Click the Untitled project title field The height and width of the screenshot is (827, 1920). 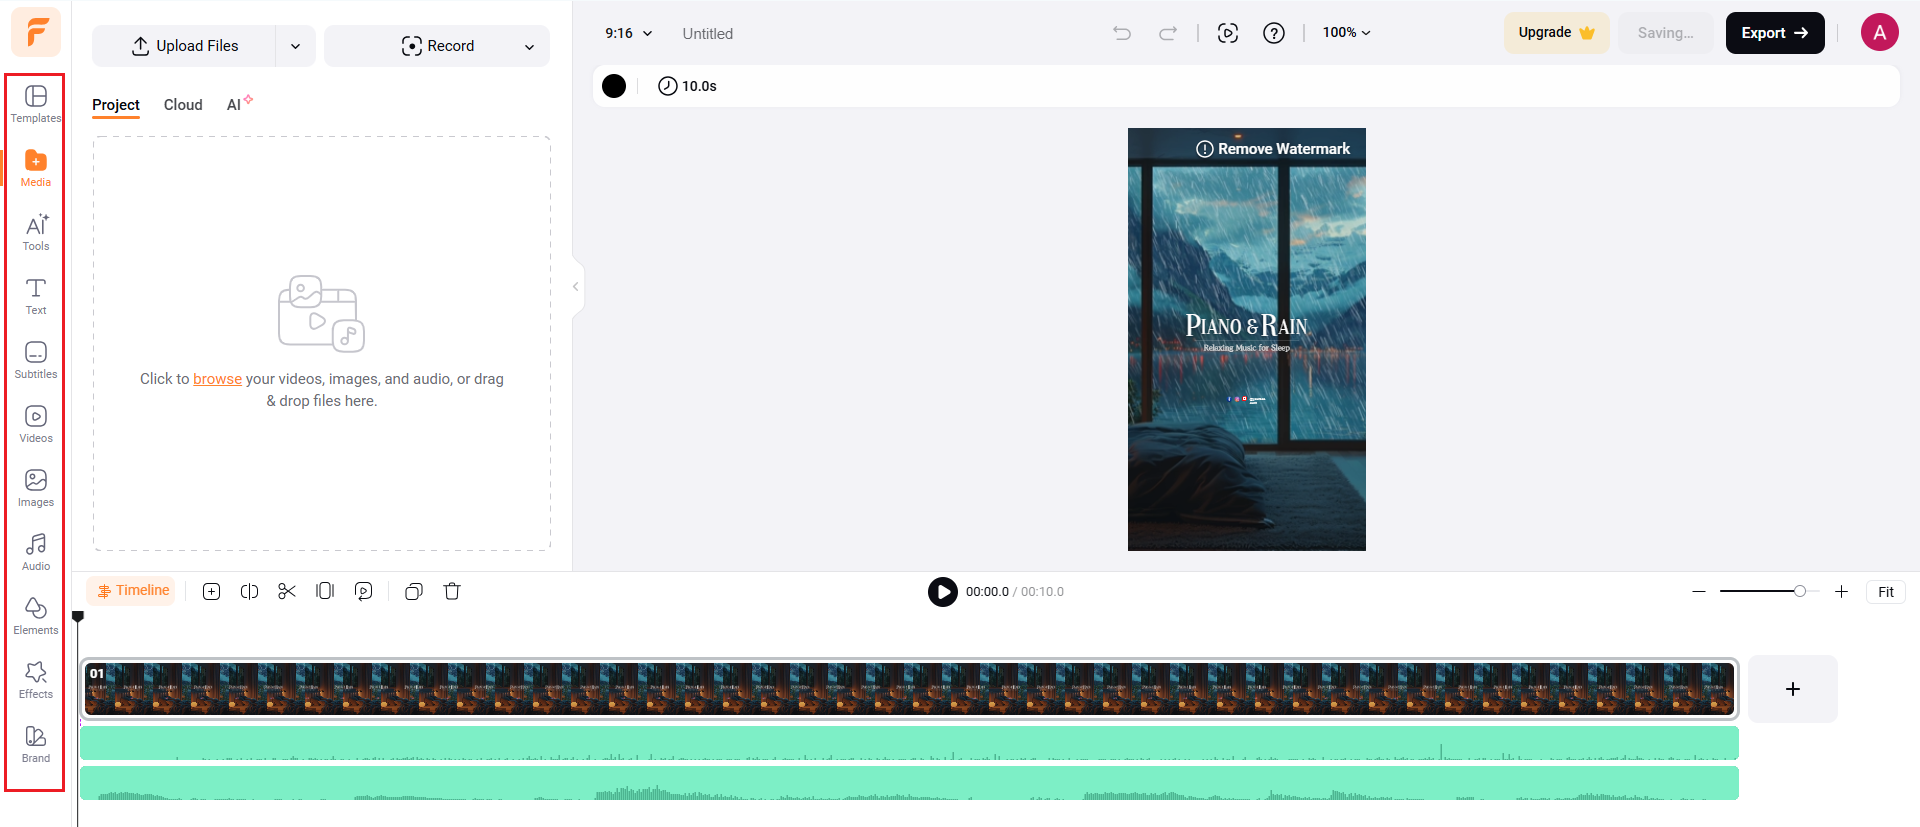click(707, 34)
